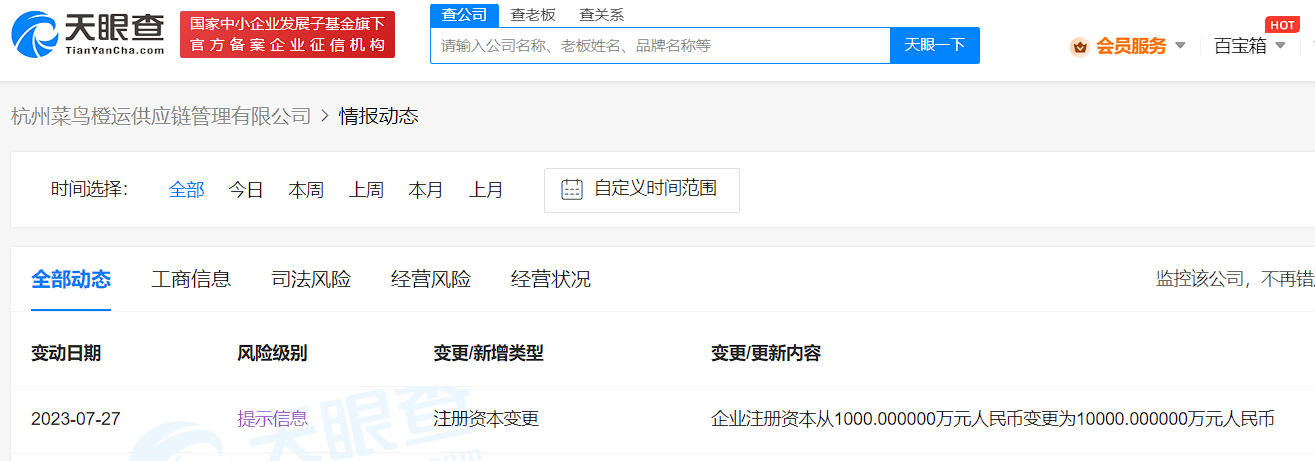Image resolution: width=1315 pixels, height=461 pixels.
Task: Click the 注册资本变更 type cell
Action: click(486, 419)
